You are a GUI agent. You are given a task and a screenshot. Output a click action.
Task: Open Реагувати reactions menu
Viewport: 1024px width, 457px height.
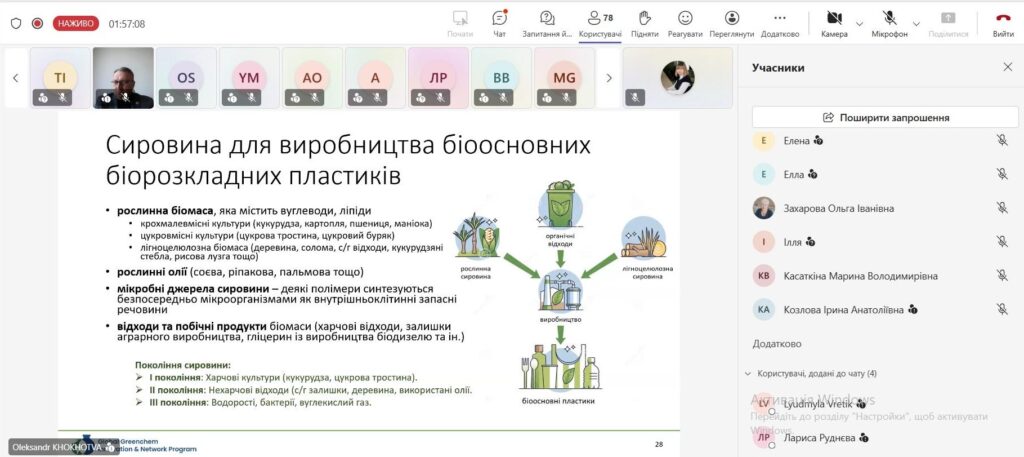pyautogui.click(x=685, y=24)
